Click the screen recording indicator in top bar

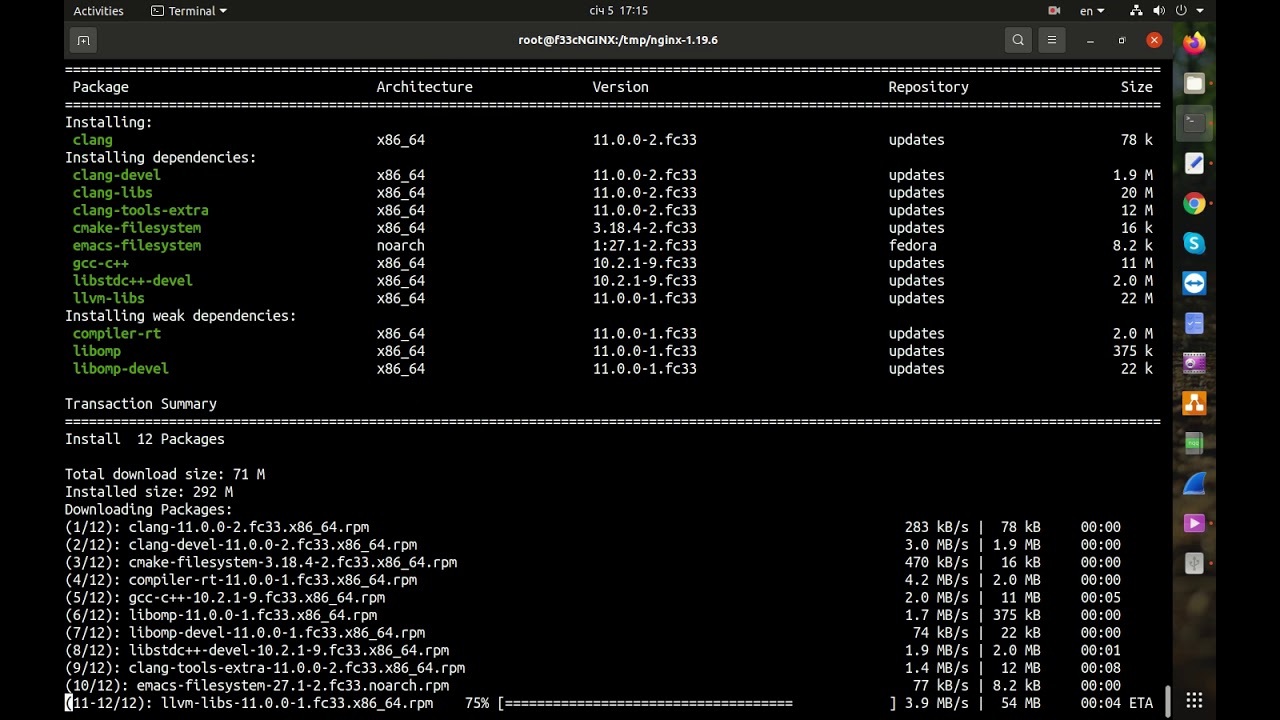coord(1054,11)
